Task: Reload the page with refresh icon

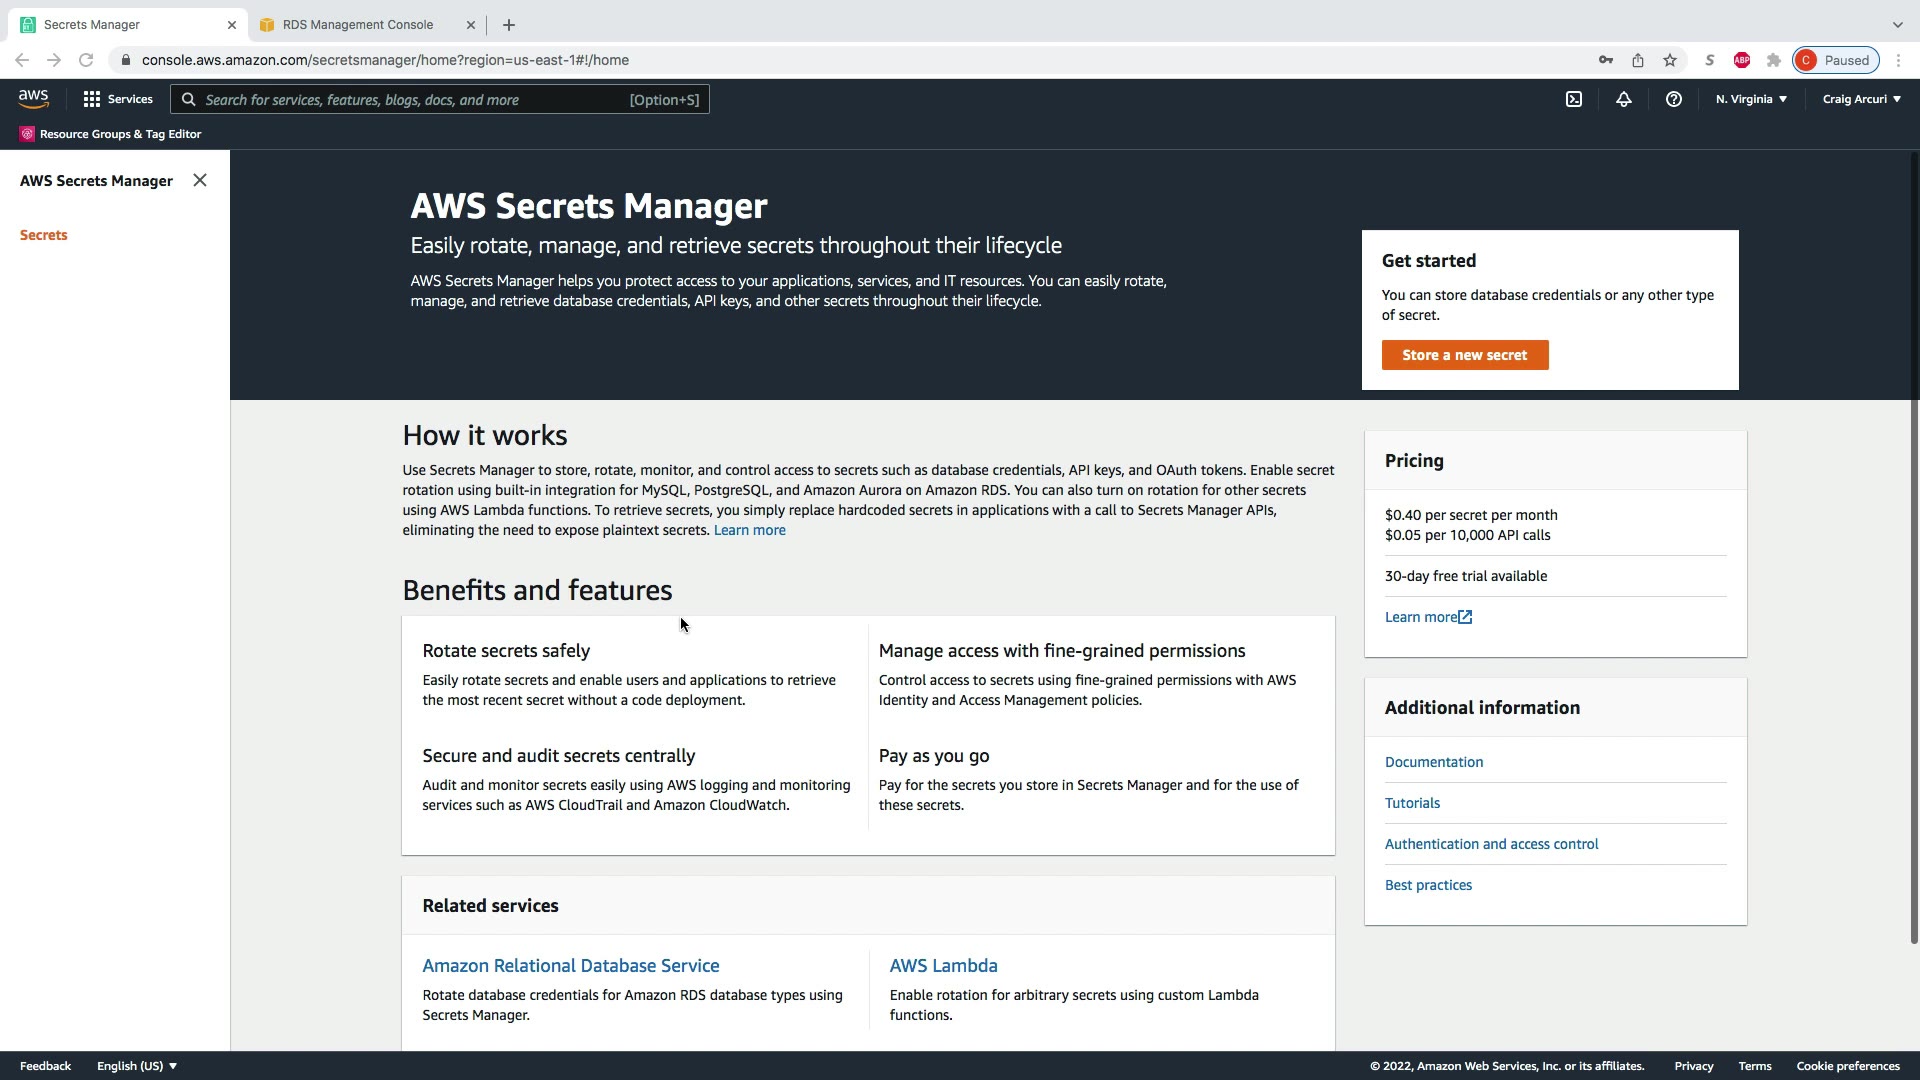Action: pos(86,60)
